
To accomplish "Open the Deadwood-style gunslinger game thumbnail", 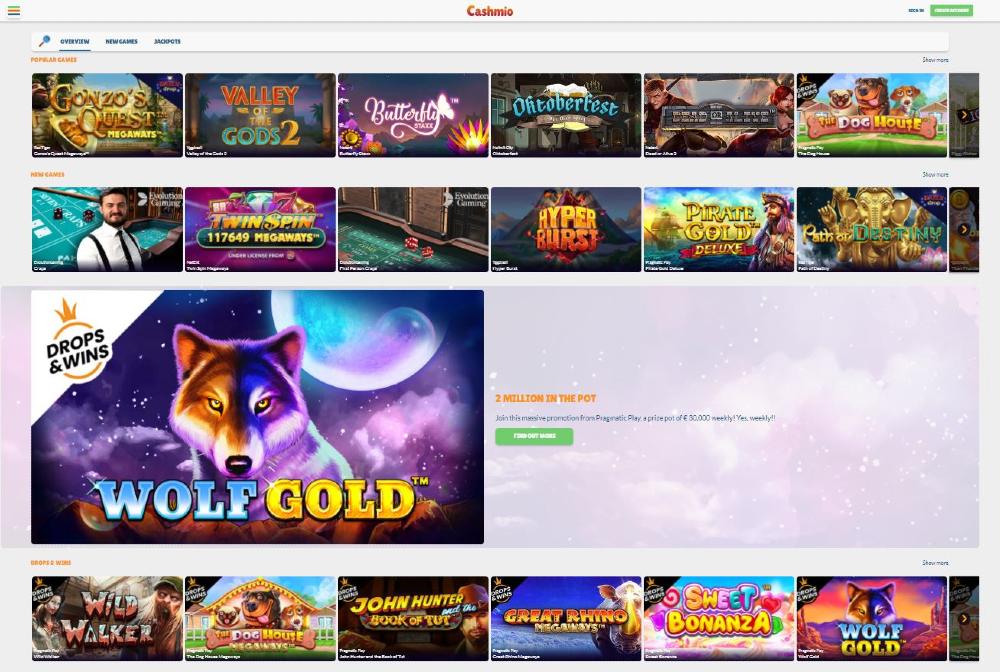I will [719, 115].
